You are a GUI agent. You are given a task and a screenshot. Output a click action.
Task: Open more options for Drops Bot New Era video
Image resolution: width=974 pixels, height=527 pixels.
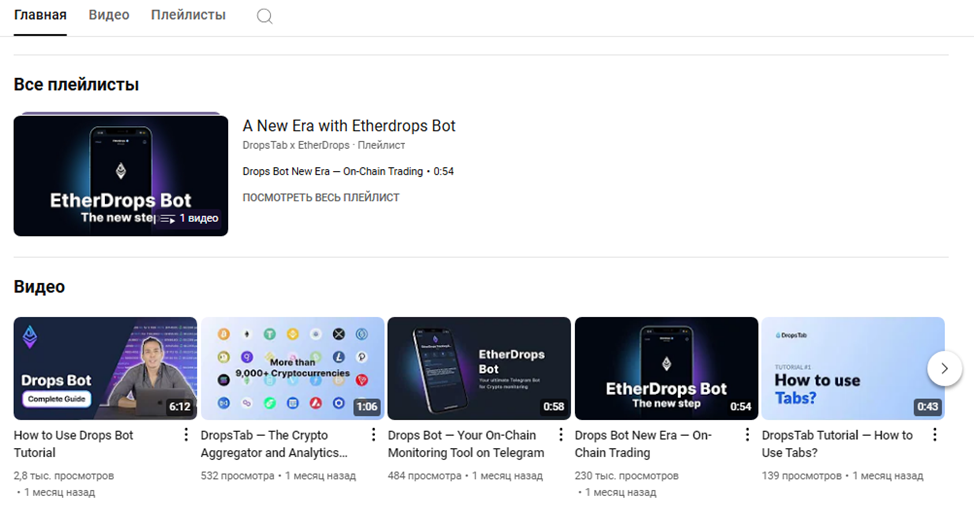coord(747,435)
